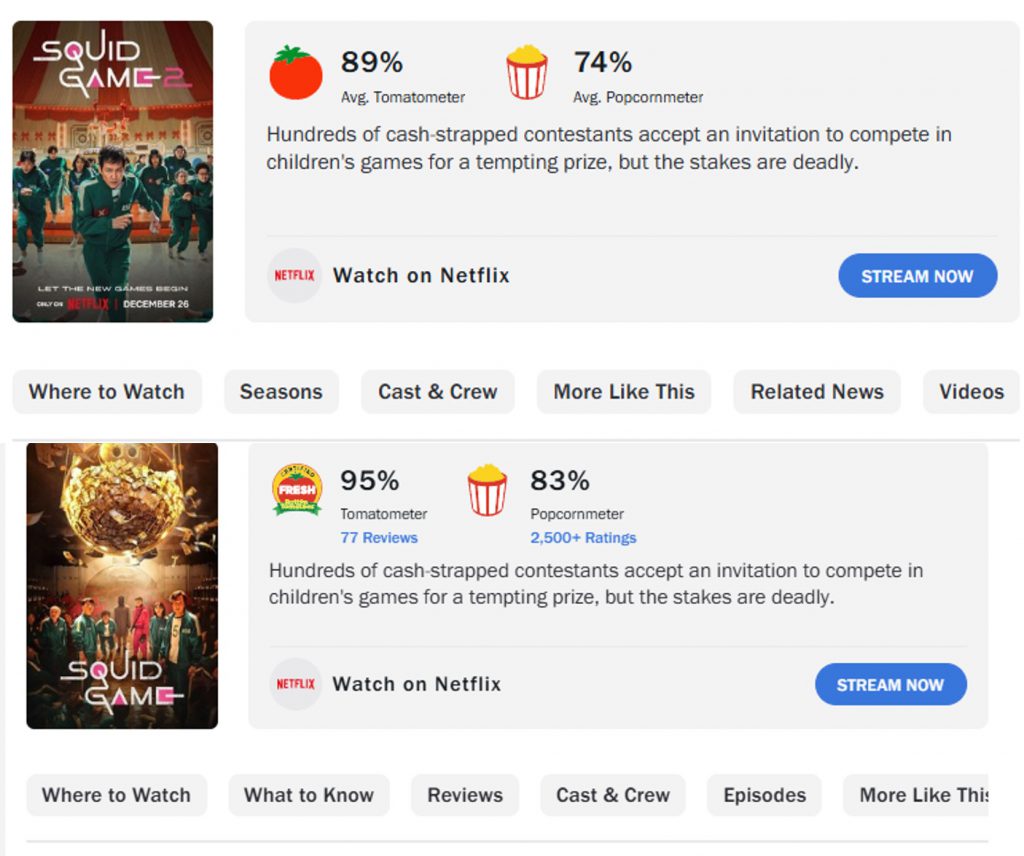The height and width of the screenshot is (856, 1024).
Task: Open the 77 Reviews link
Action: (x=379, y=538)
